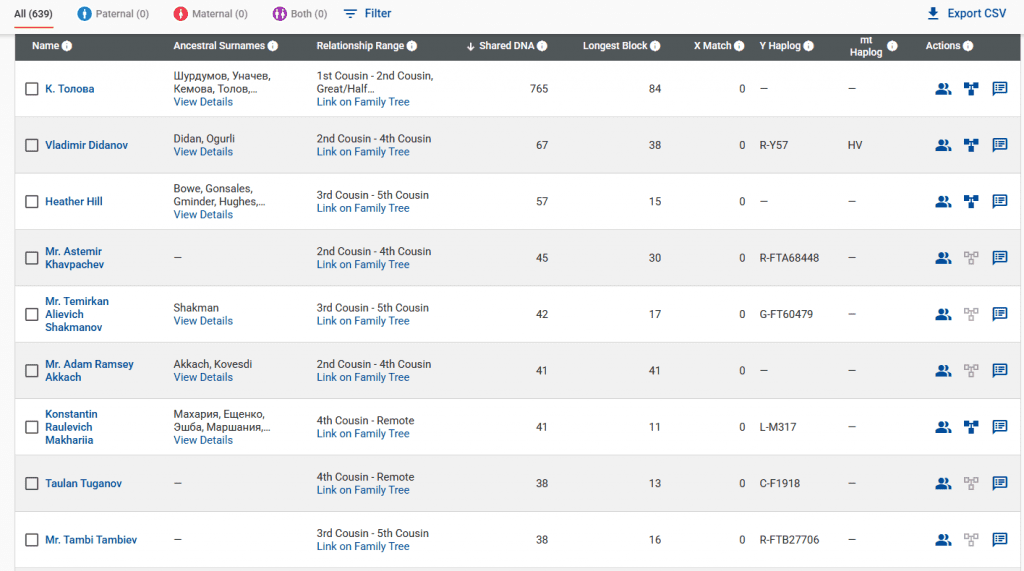The width and height of the screenshot is (1024, 571).
Task: Click the info icon beside the Actions header
Action: coord(968,46)
